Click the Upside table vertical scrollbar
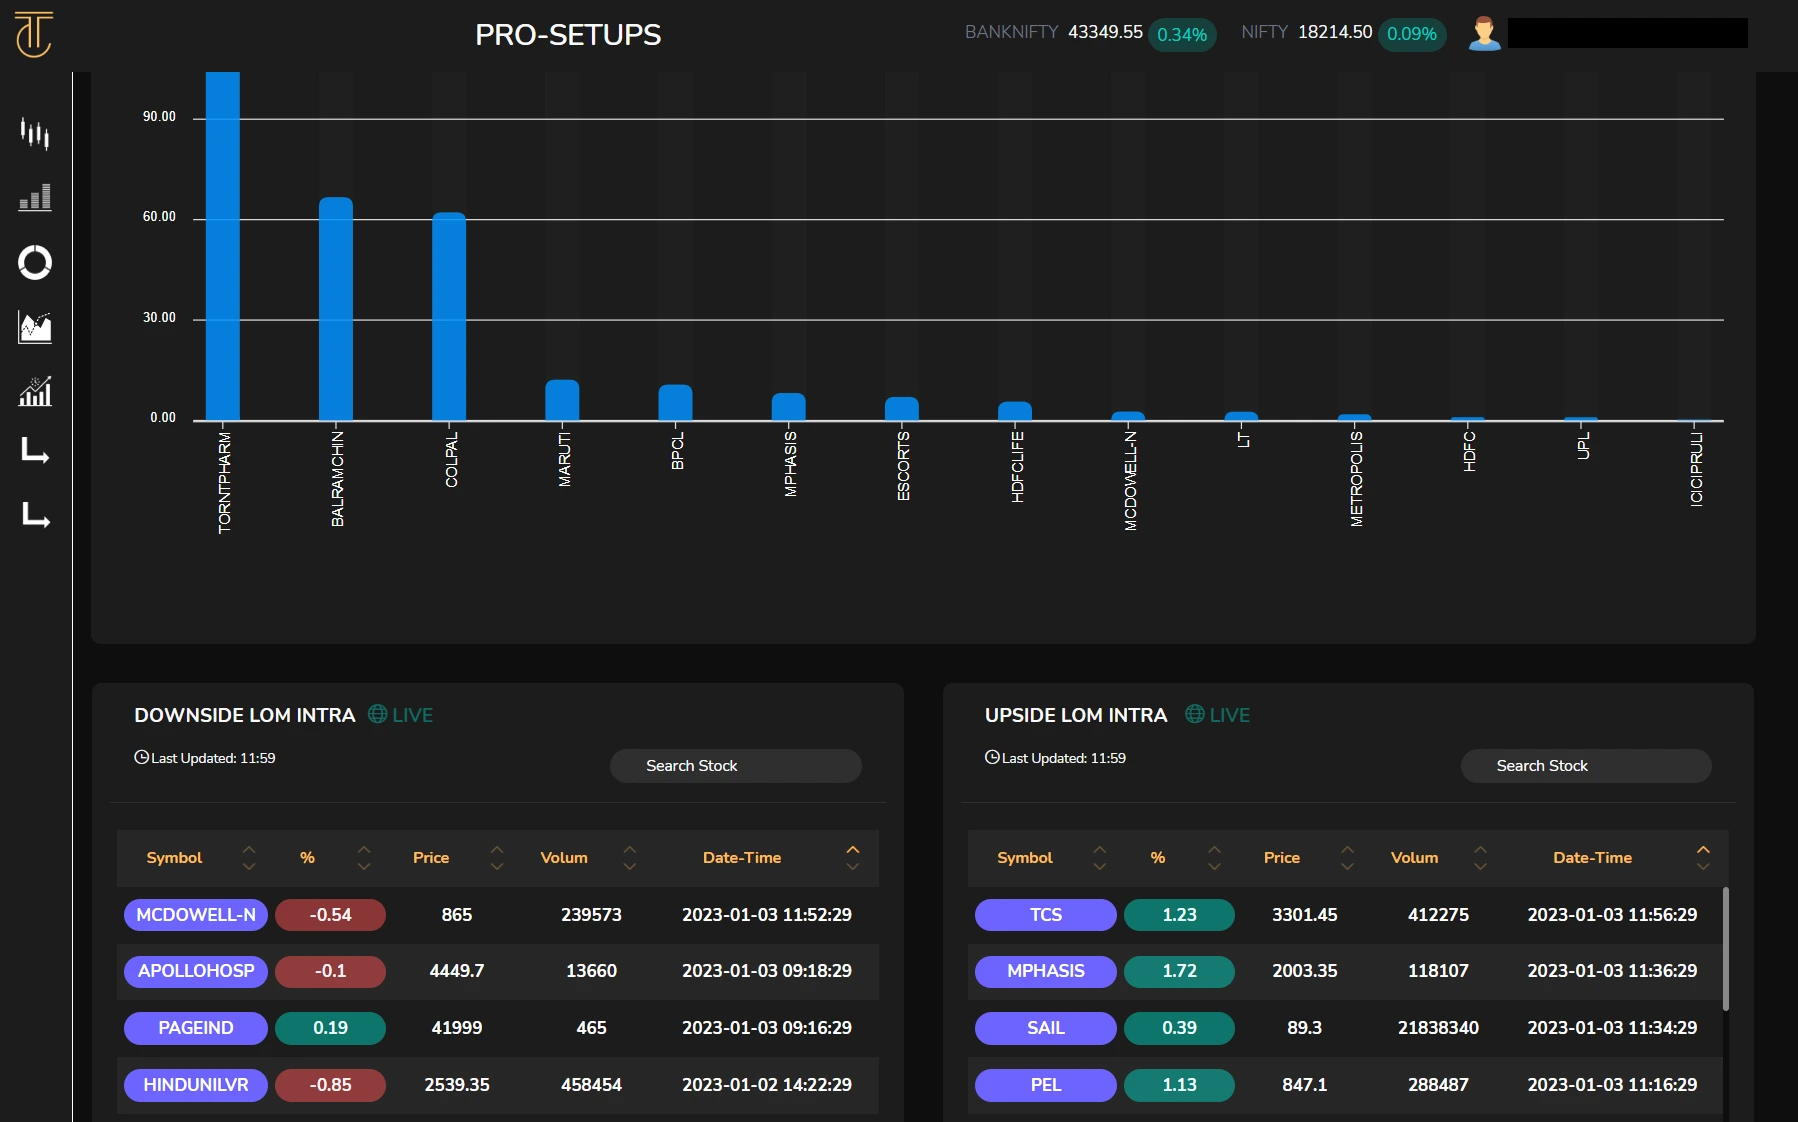The width and height of the screenshot is (1798, 1122). point(1725,948)
